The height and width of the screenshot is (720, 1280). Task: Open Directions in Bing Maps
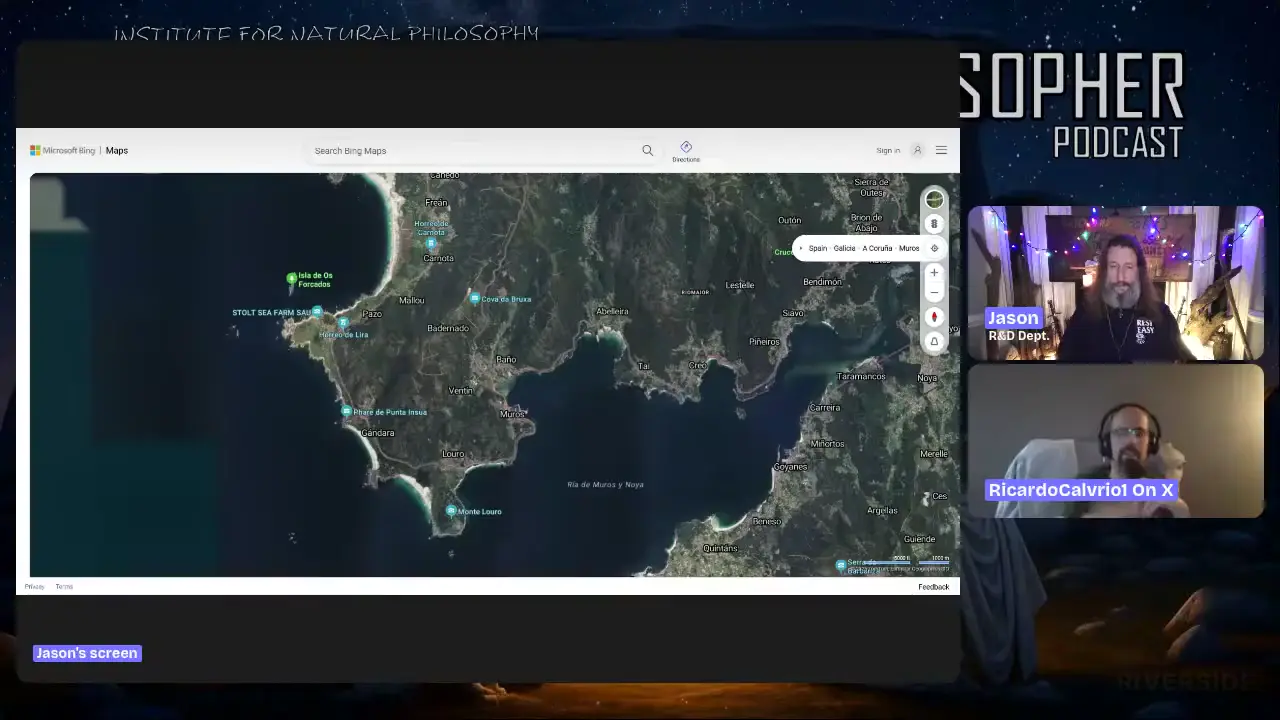coord(686,151)
